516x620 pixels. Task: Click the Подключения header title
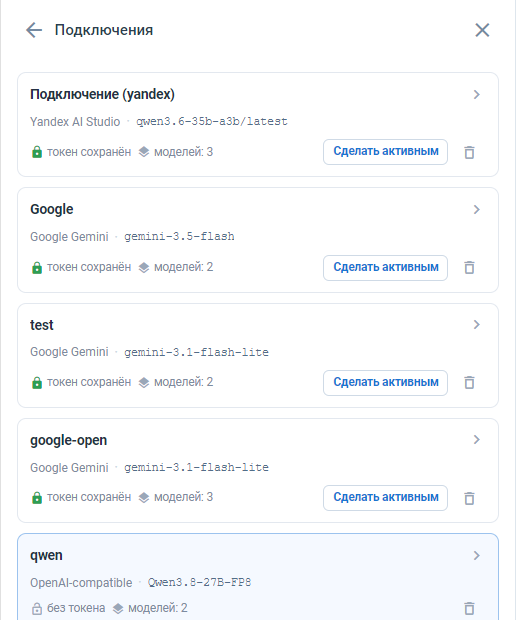tap(104, 30)
